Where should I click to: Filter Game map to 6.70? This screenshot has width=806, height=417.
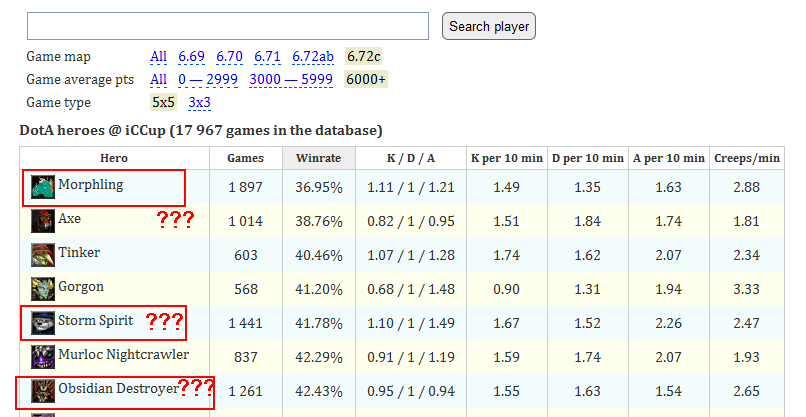[229, 57]
